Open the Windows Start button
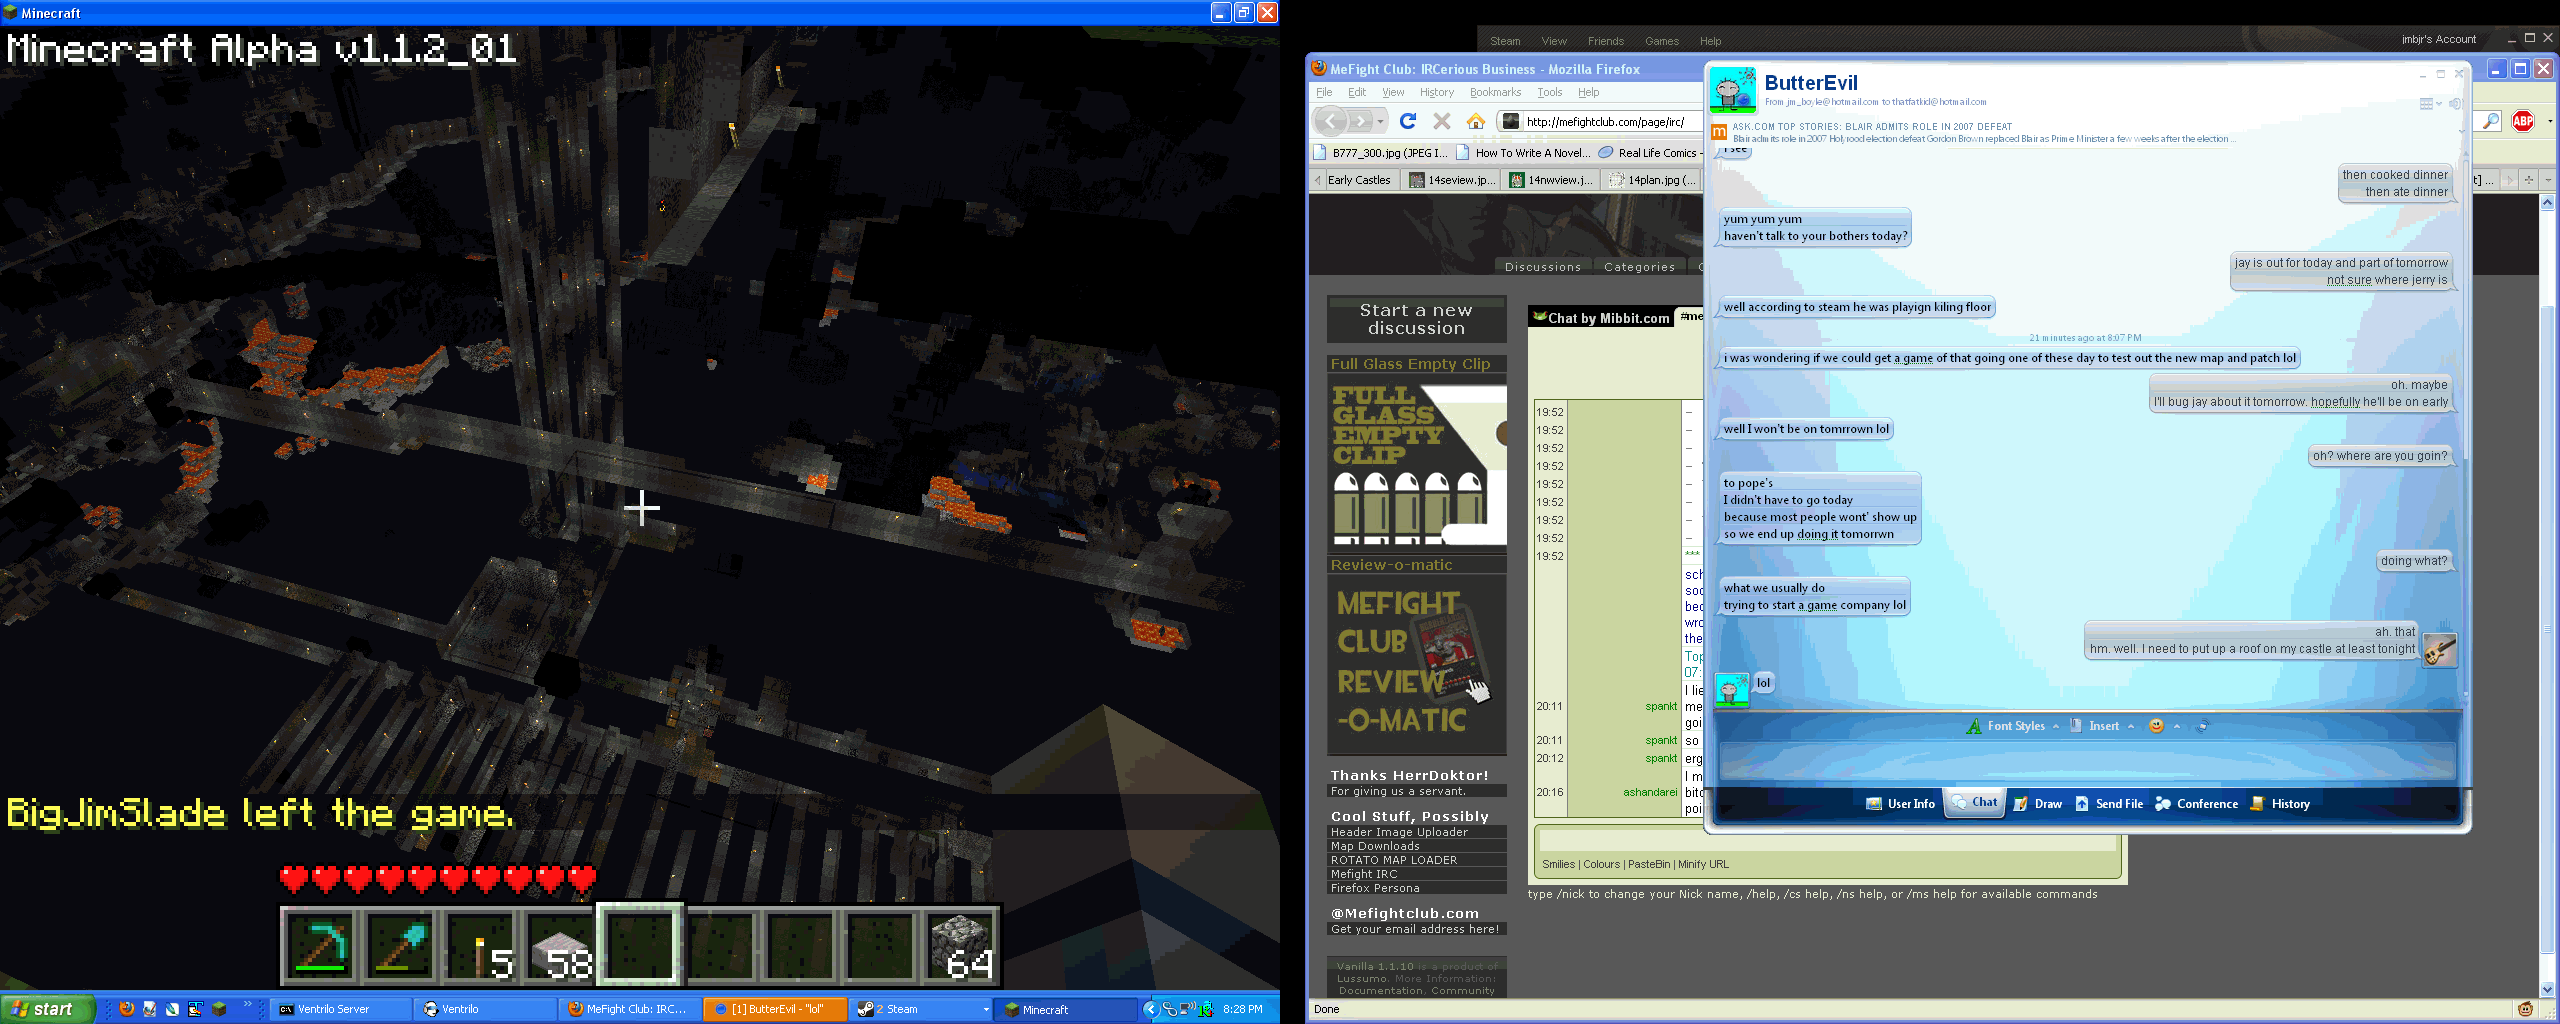Viewport: 2560px width, 1024px height. click(47, 1009)
